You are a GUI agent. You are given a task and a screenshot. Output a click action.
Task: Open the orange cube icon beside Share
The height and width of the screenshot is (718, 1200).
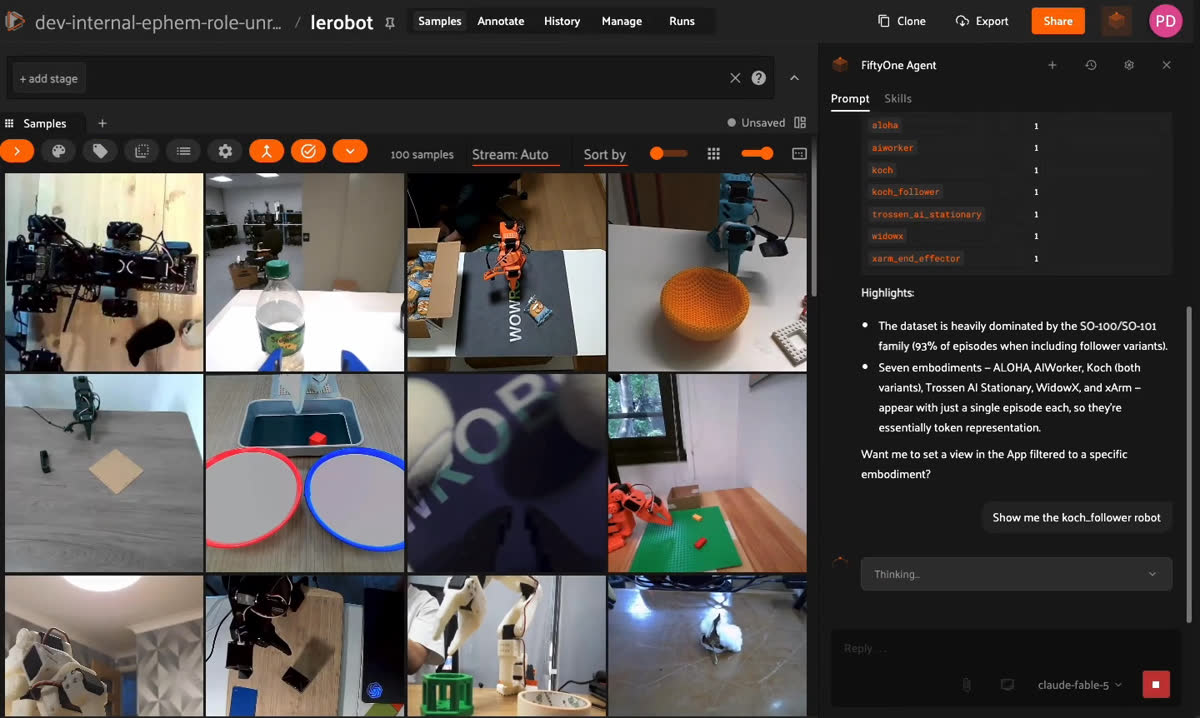1116,20
